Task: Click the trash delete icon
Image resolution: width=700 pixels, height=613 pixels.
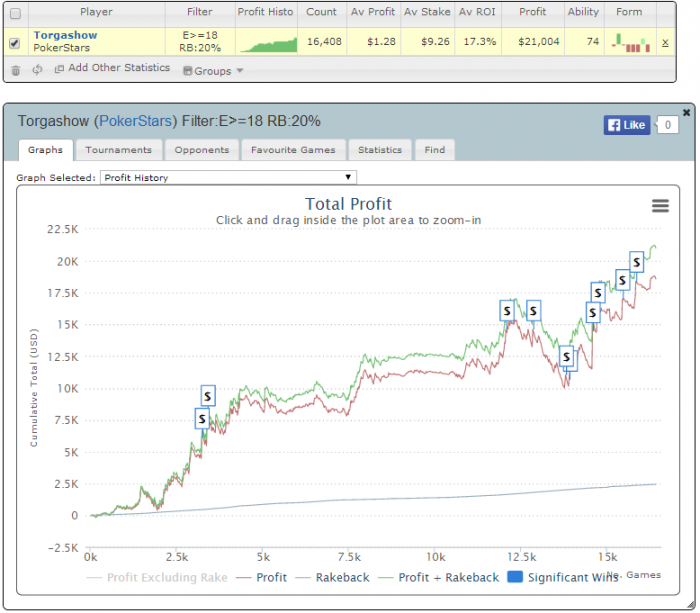Action: (x=16, y=70)
